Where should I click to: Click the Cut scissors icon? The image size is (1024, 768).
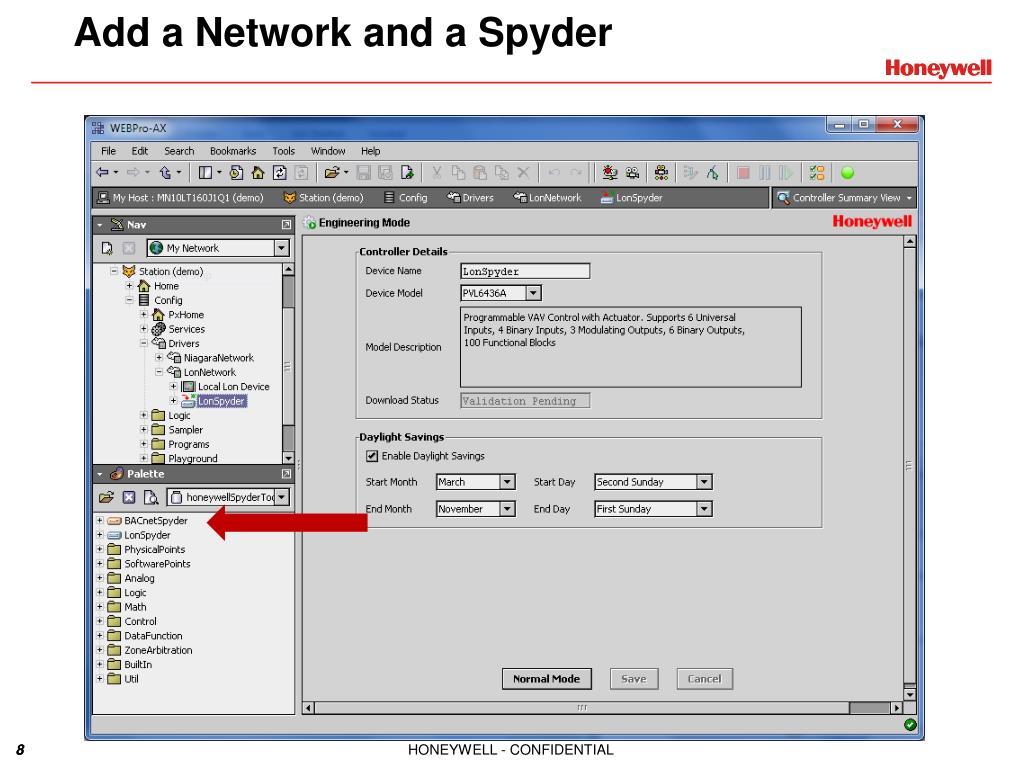(436, 172)
